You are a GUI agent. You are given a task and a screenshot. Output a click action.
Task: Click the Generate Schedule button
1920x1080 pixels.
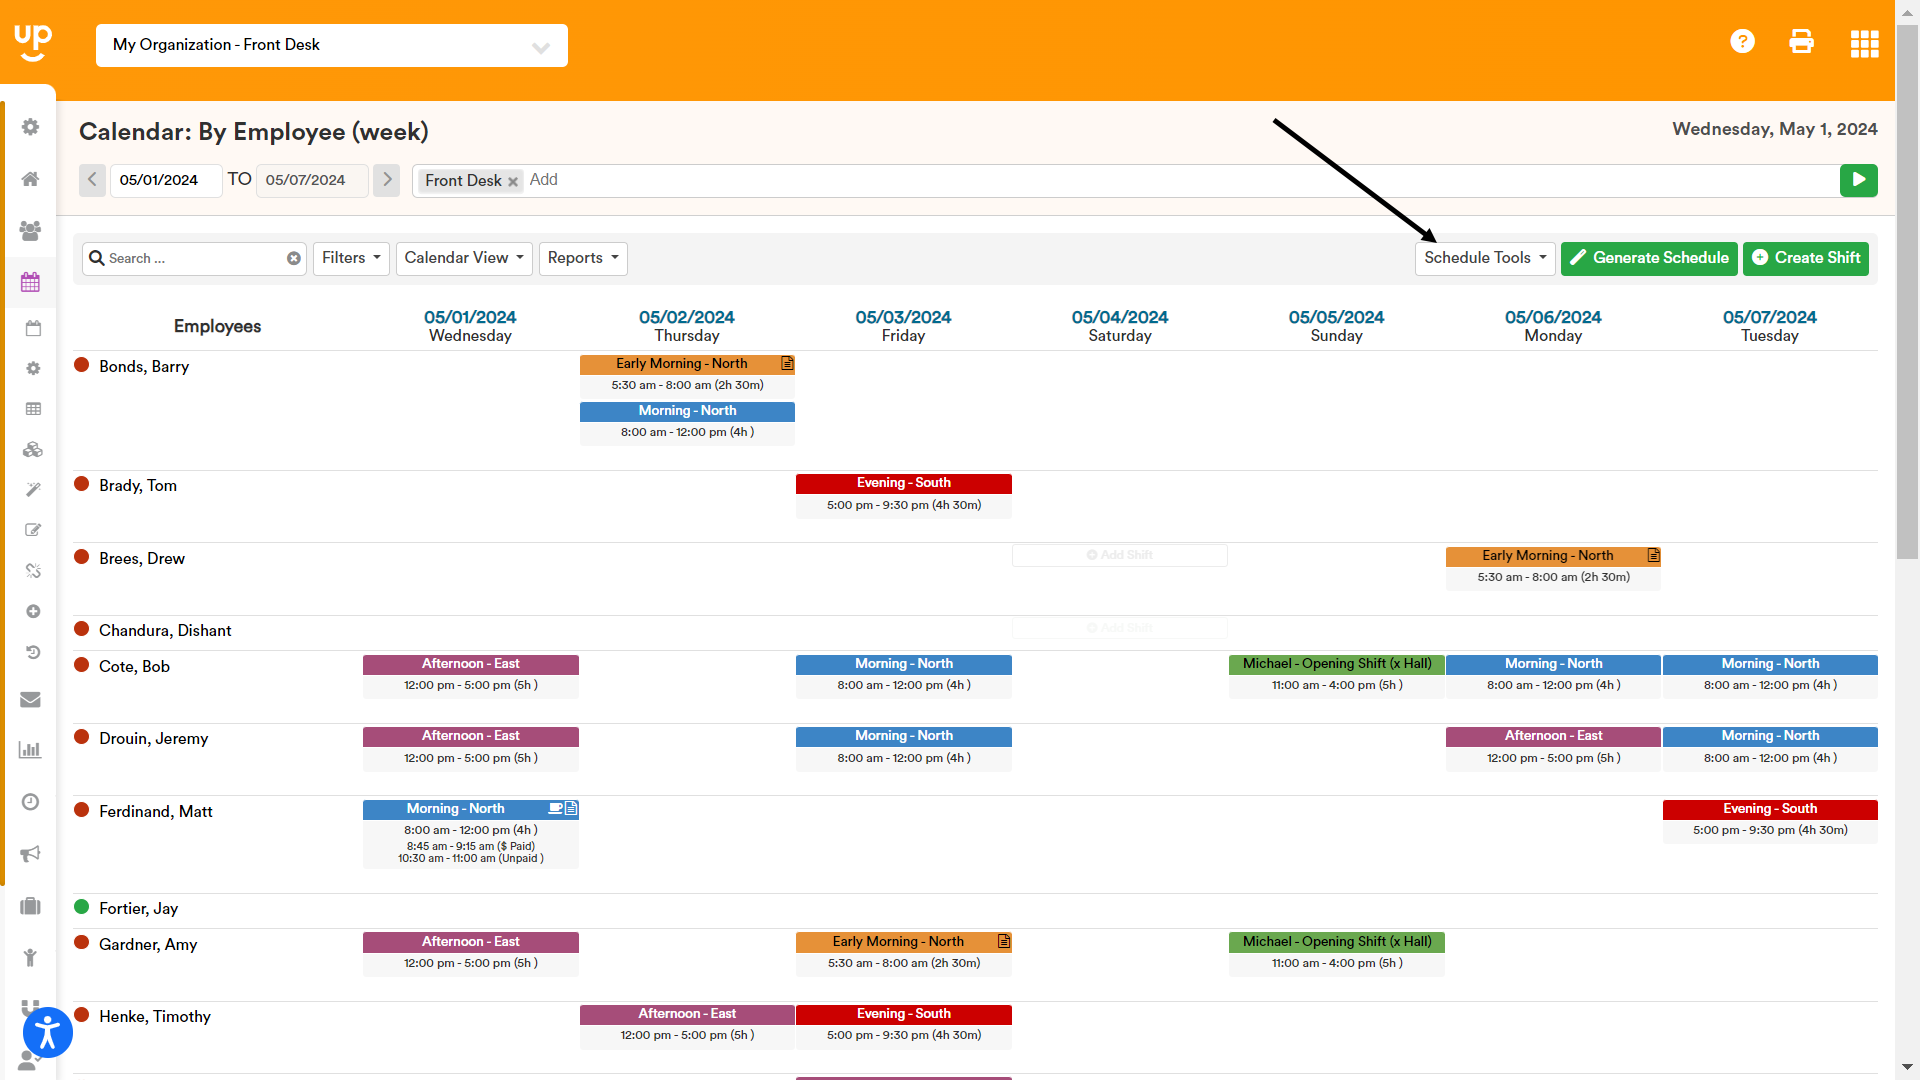click(1648, 258)
